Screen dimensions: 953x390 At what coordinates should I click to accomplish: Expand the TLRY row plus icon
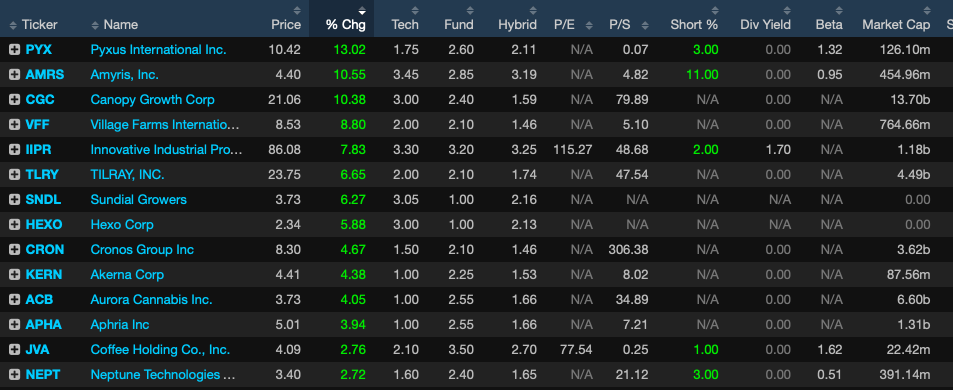pyautogui.click(x=14, y=174)
